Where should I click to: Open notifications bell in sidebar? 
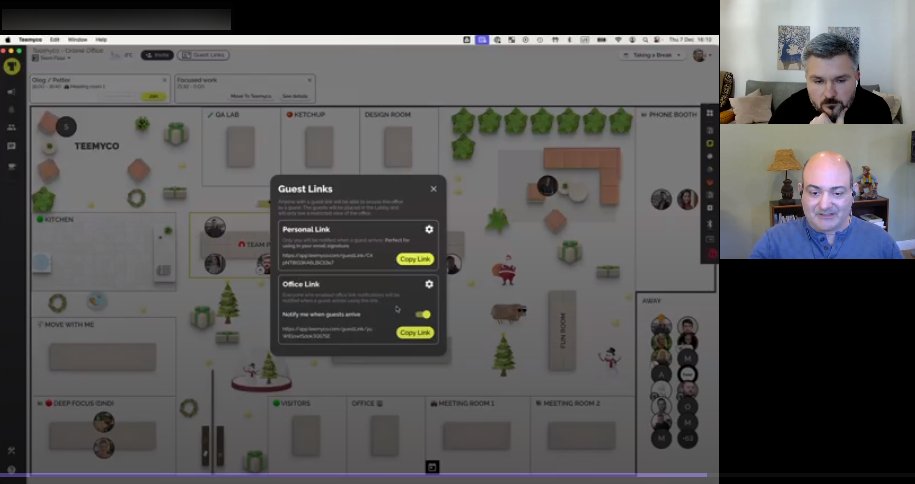pyautogui.click(x=11, y=110)
